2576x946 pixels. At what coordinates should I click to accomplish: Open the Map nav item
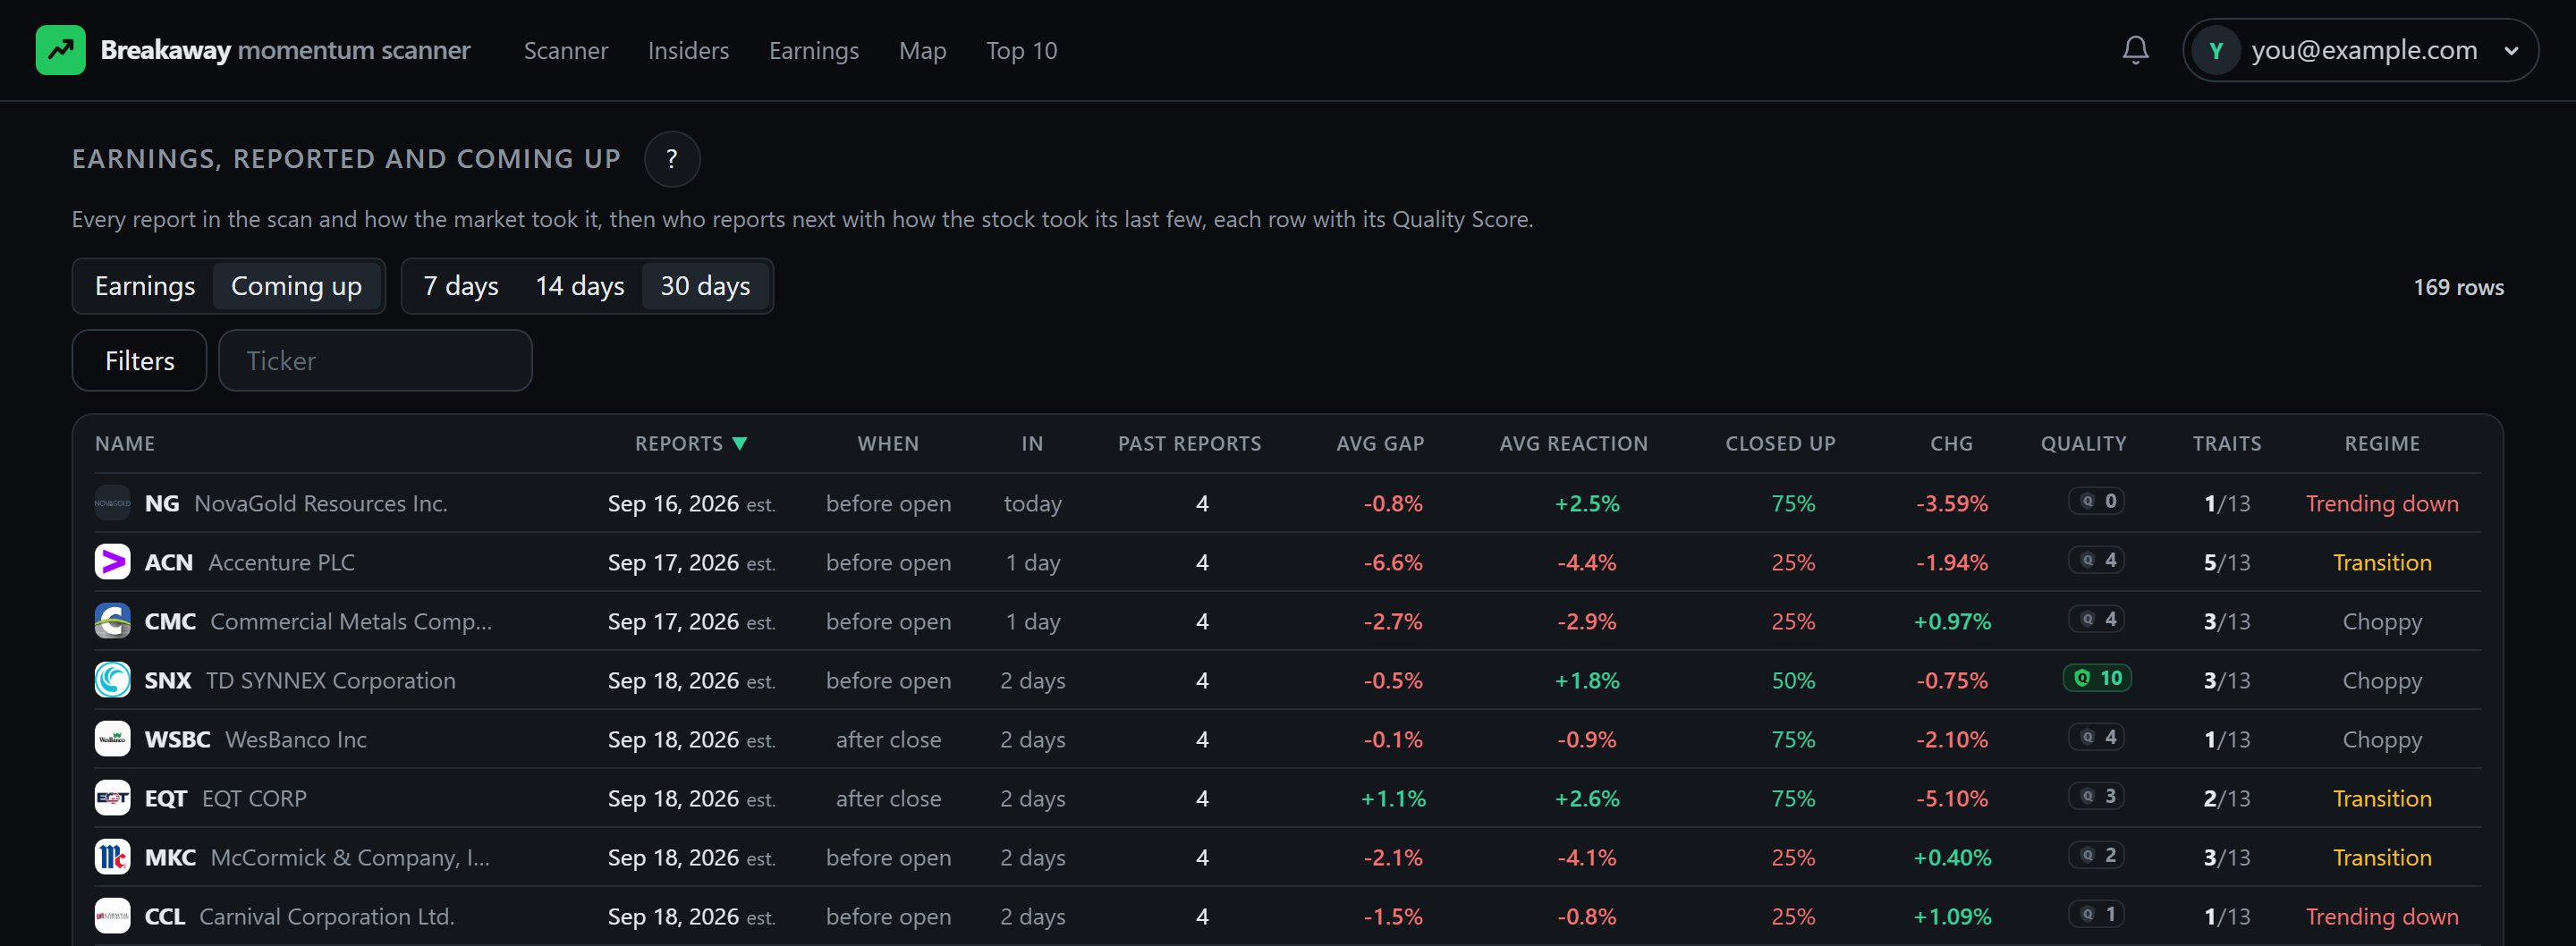pos(922,50)
